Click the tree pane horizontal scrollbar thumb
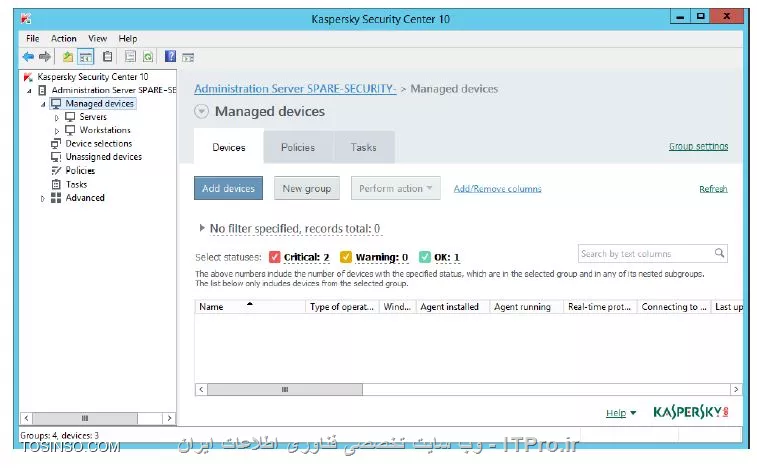The image size is (757, 468). coord(85,418)
